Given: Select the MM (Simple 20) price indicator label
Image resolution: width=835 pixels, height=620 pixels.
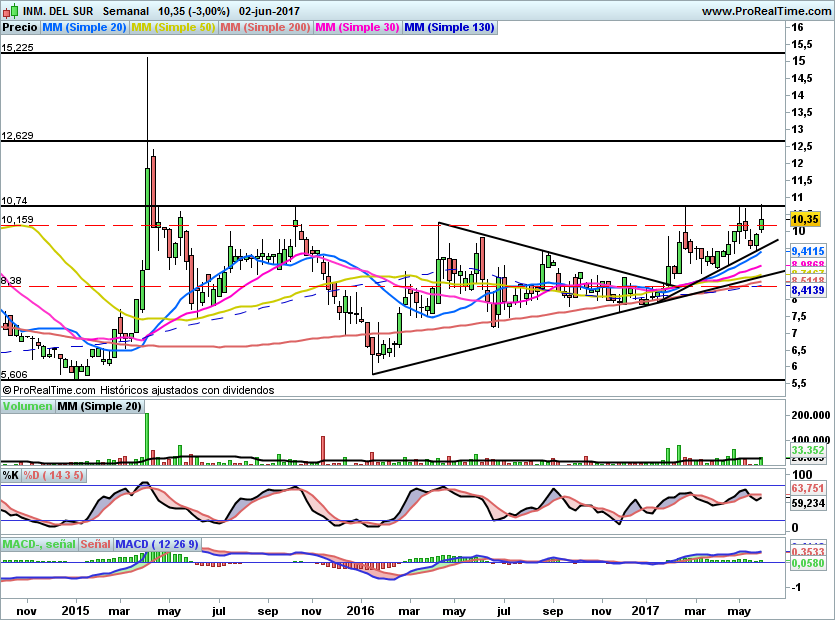Looking at the screenshot, I should click(85, 28).
